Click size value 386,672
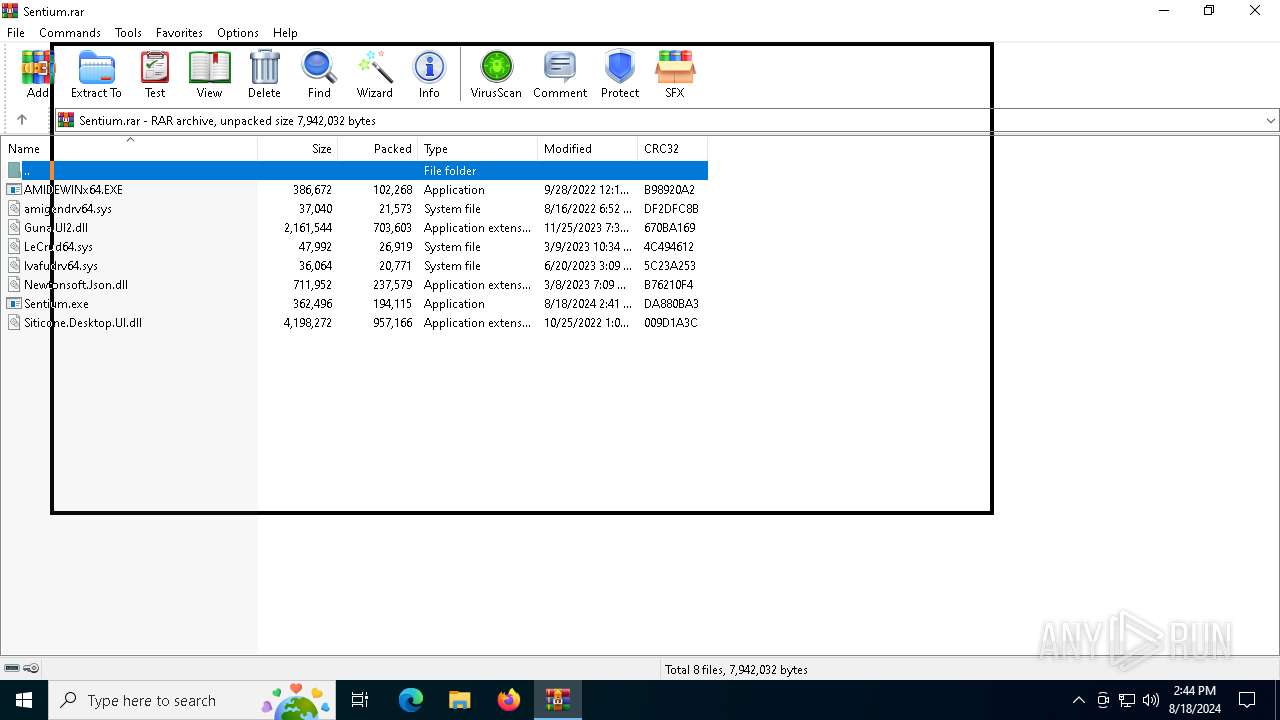The height and width of the screenshot is (720, 1280). [x=312, y=190]
